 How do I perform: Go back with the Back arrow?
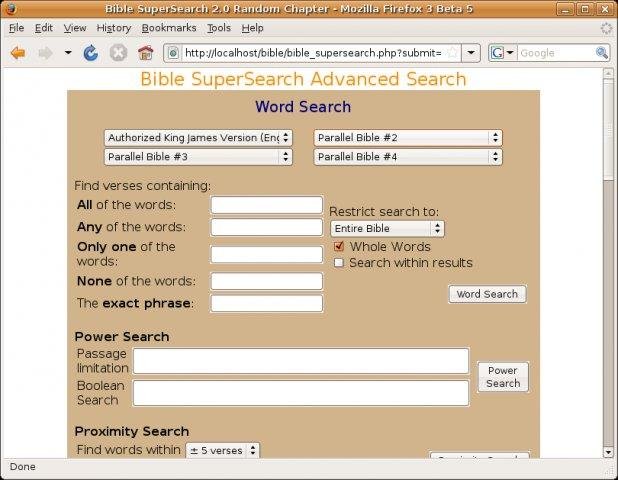click(x=18, y=53)
